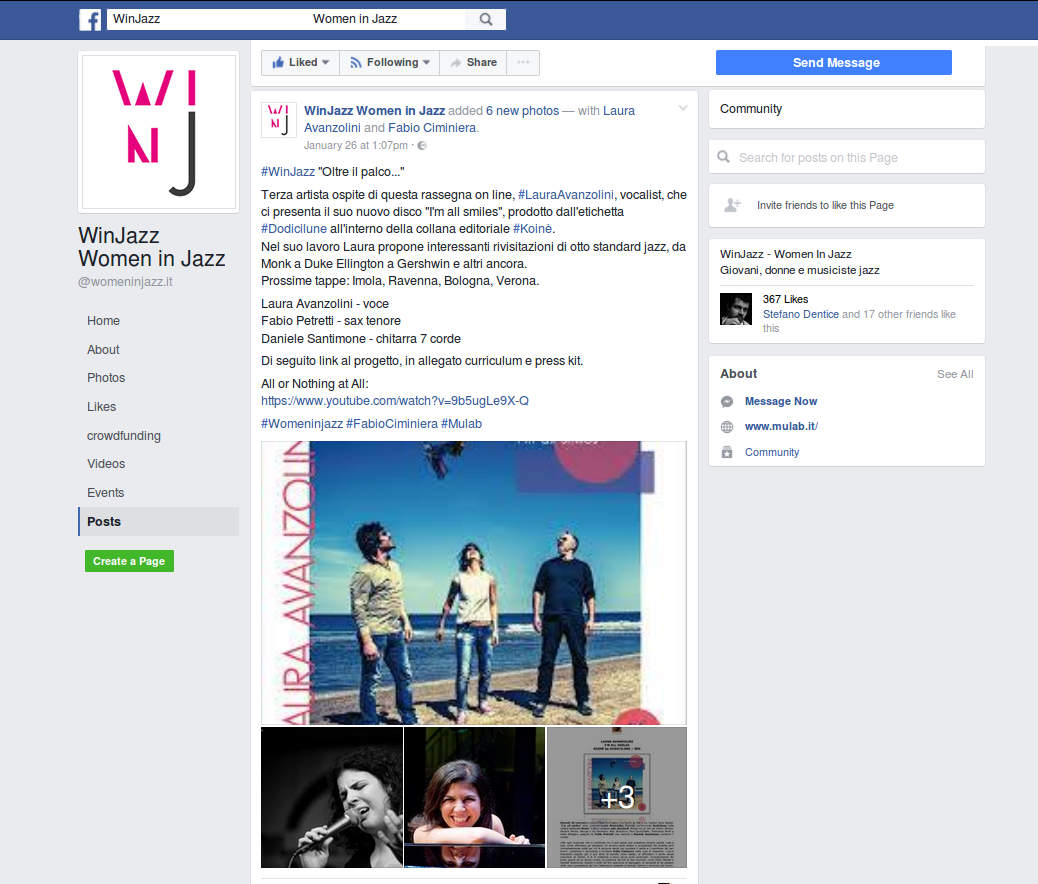This screenshot has height=884, width=1038.
Task: Open the www.mulab.it/ website link
Action: click(x=781, y=426)
